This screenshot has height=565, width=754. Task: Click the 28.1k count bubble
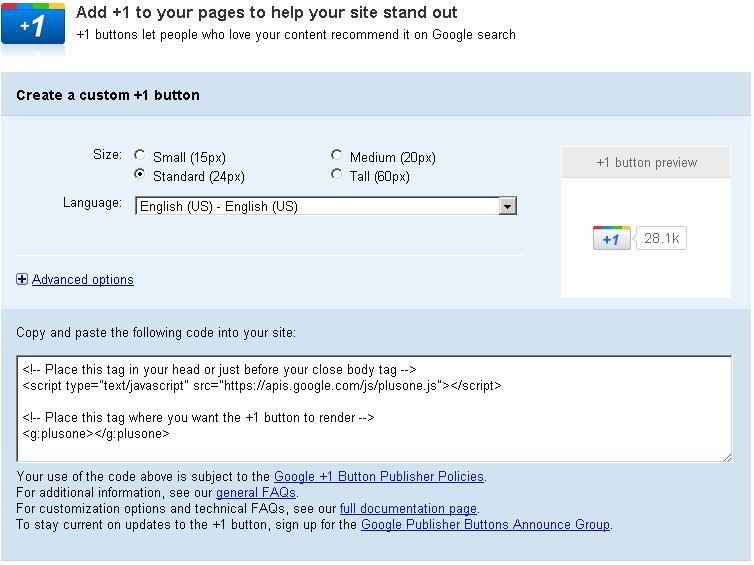[662, 239]
